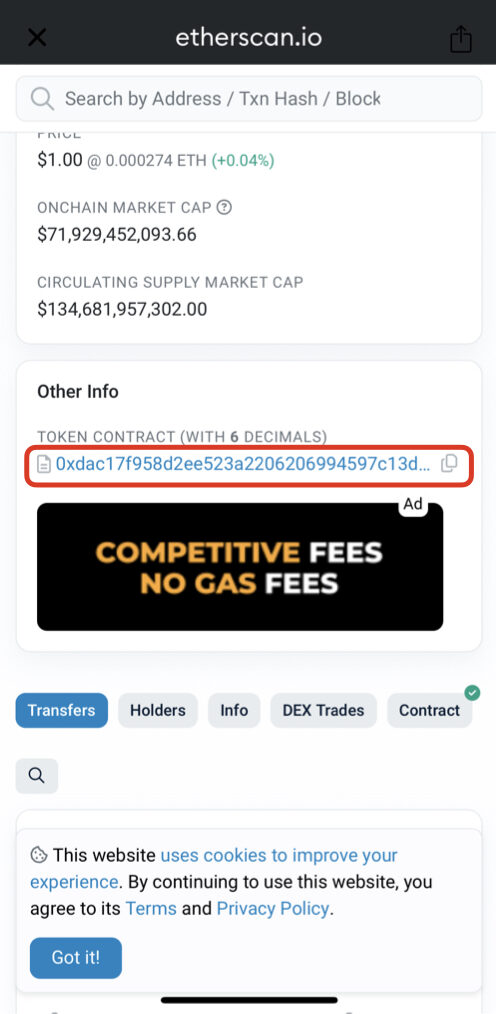
Task: Tap the magnifier icon in search bar
Action: [43, 99]
